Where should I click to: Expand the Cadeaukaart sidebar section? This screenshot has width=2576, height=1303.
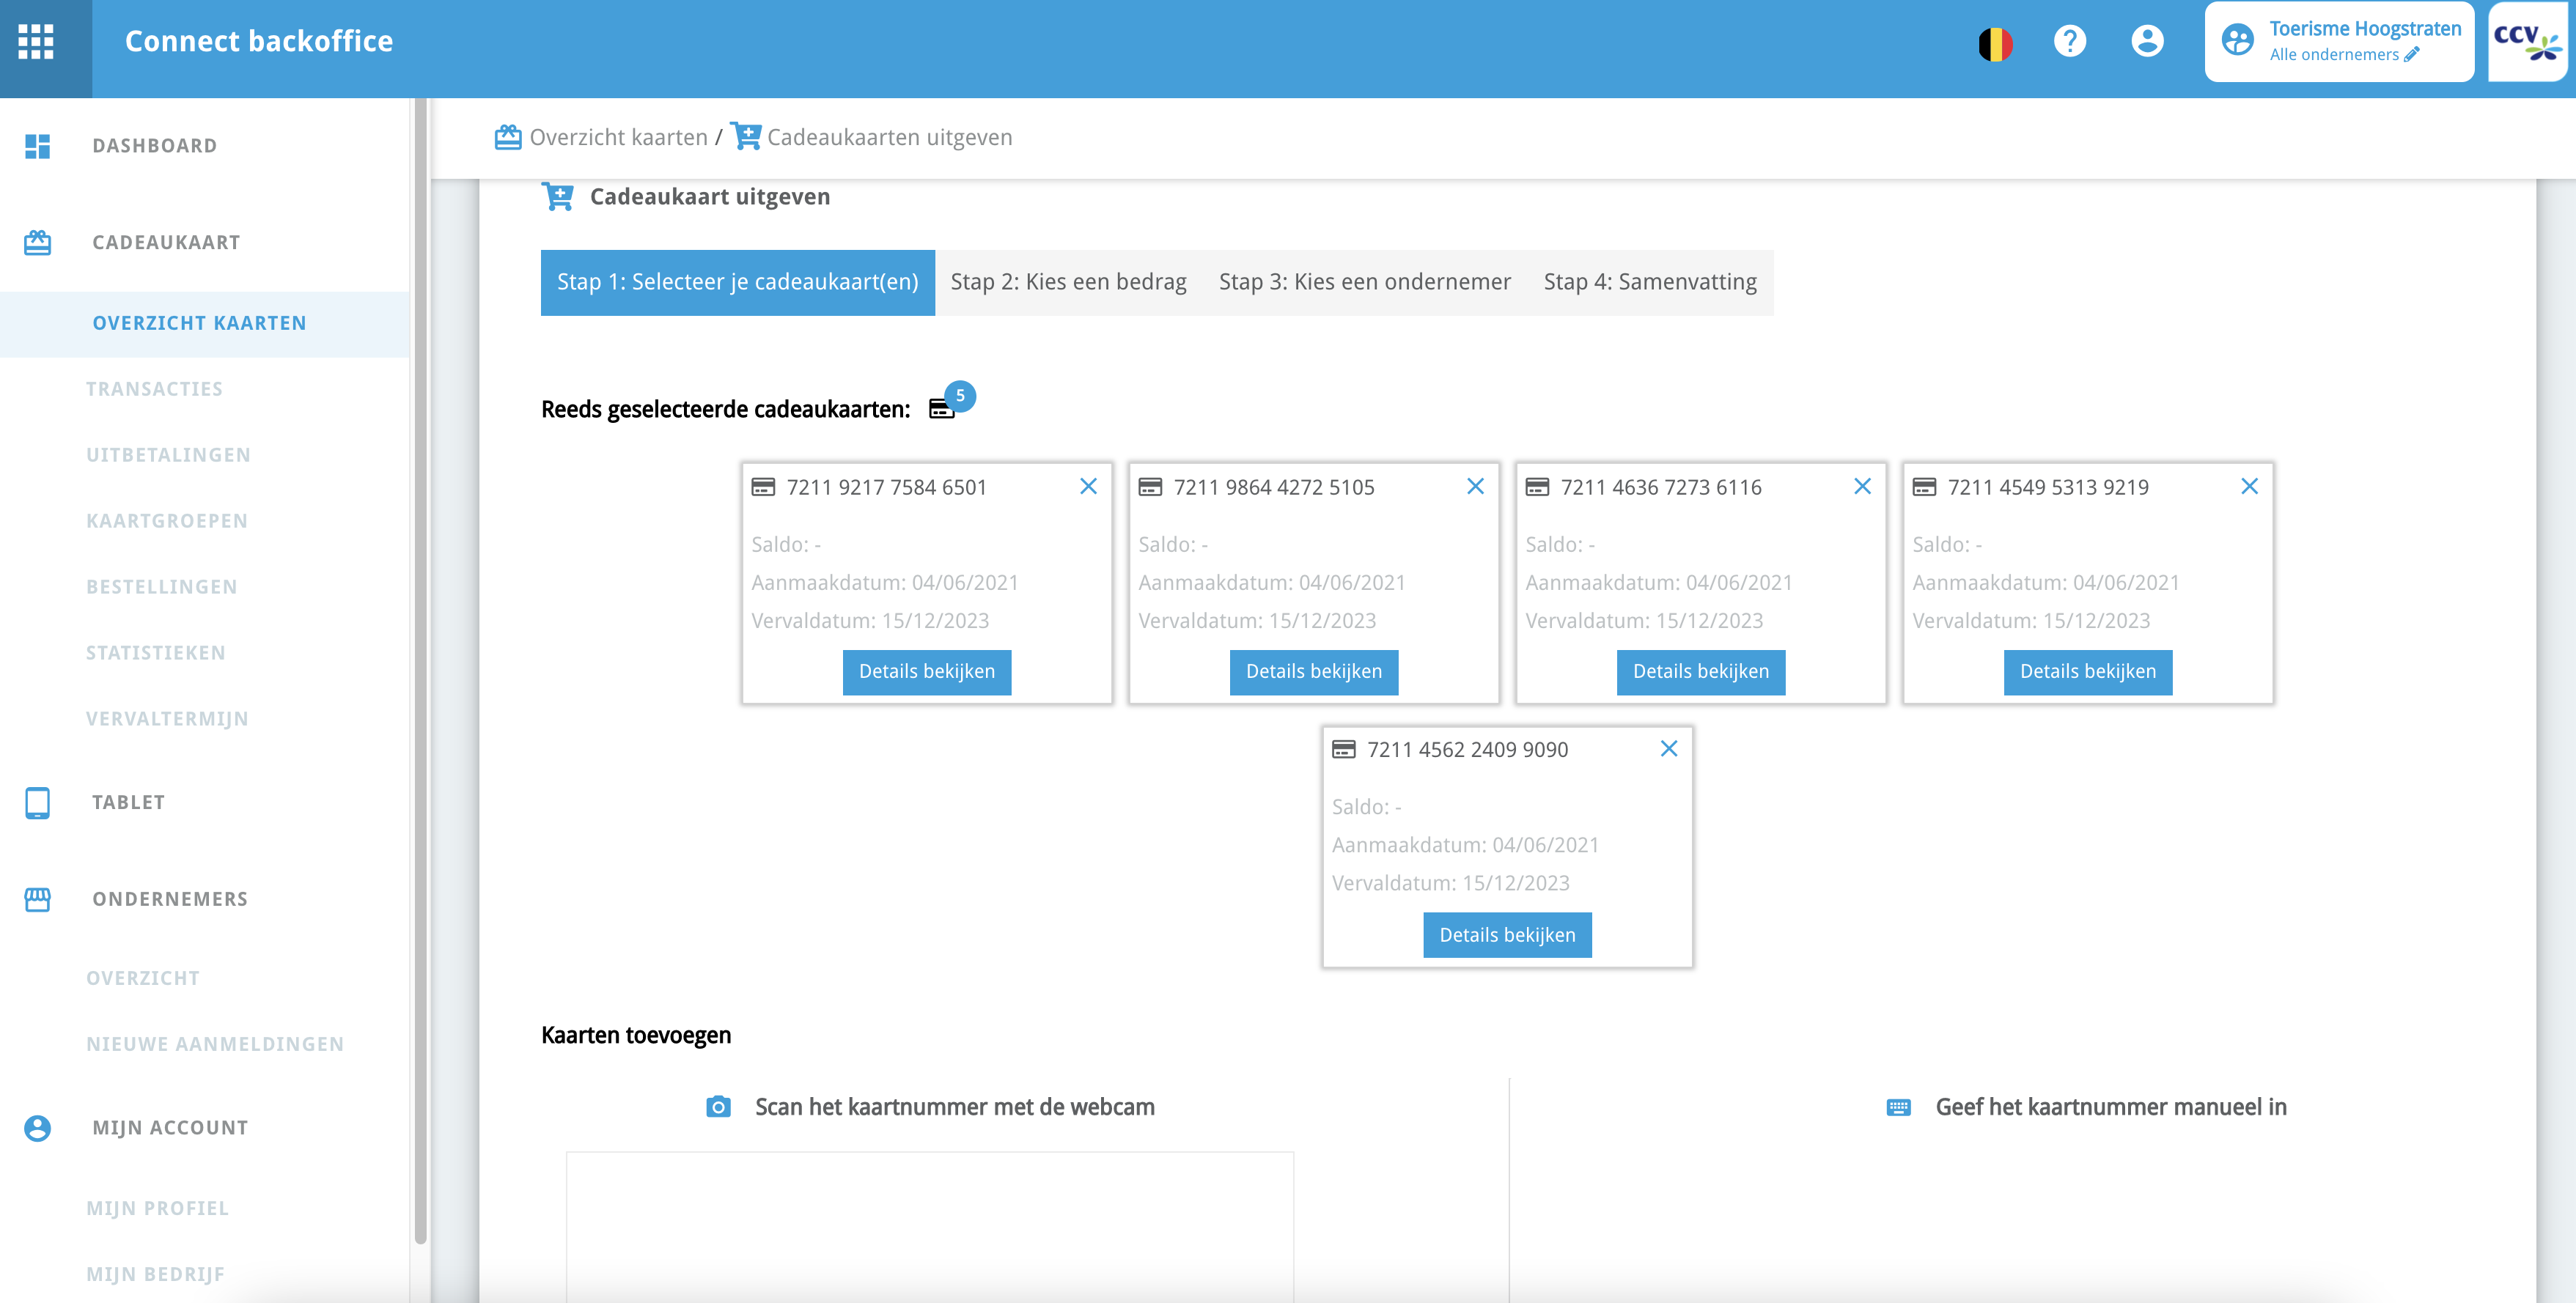[166, 243]
